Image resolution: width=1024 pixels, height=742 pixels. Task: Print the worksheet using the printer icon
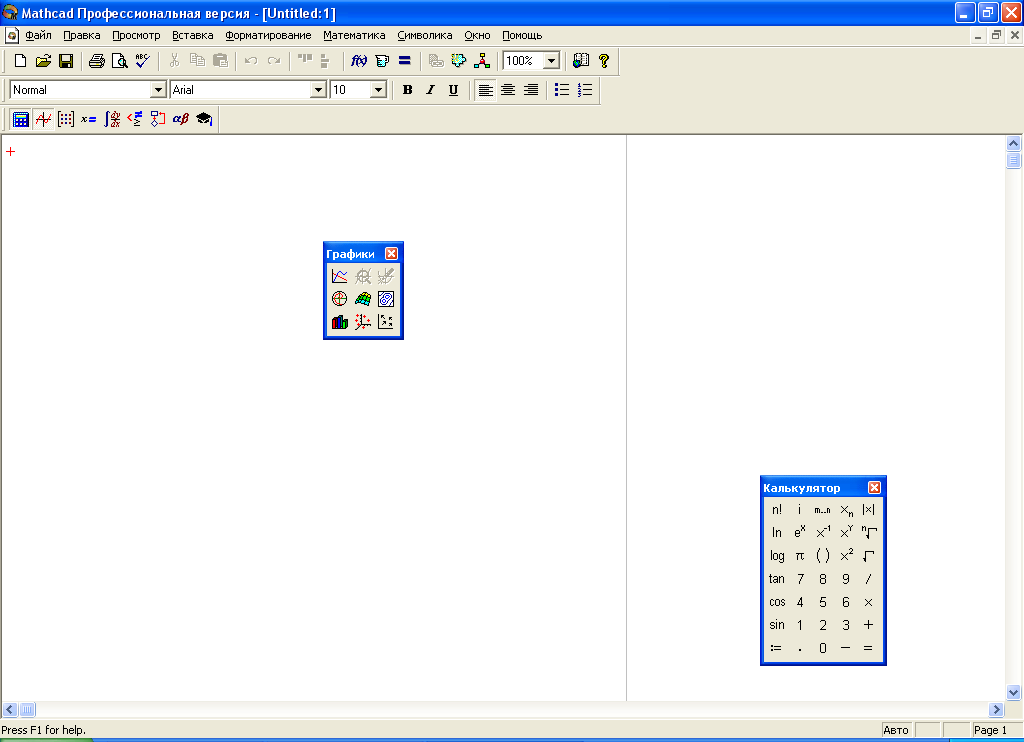click(97, 61)
